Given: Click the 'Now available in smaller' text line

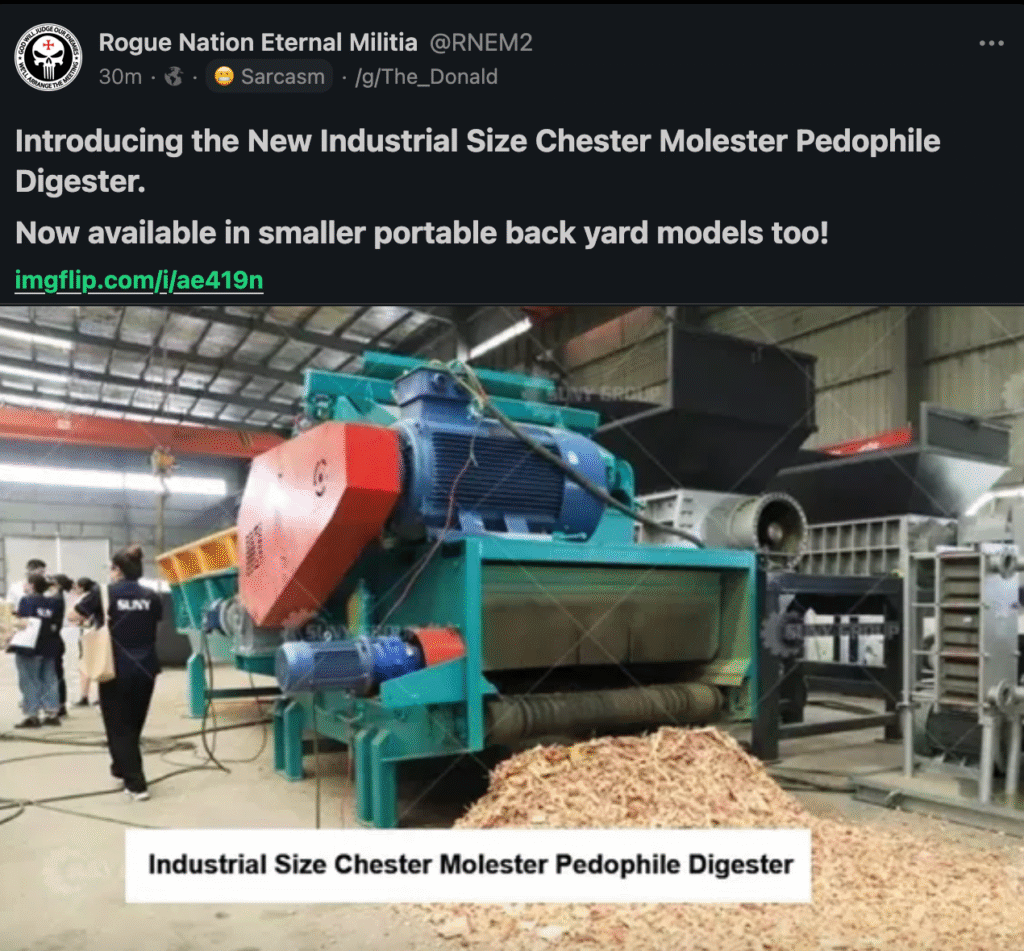Looking at the screenshot, I should point(422,233).
